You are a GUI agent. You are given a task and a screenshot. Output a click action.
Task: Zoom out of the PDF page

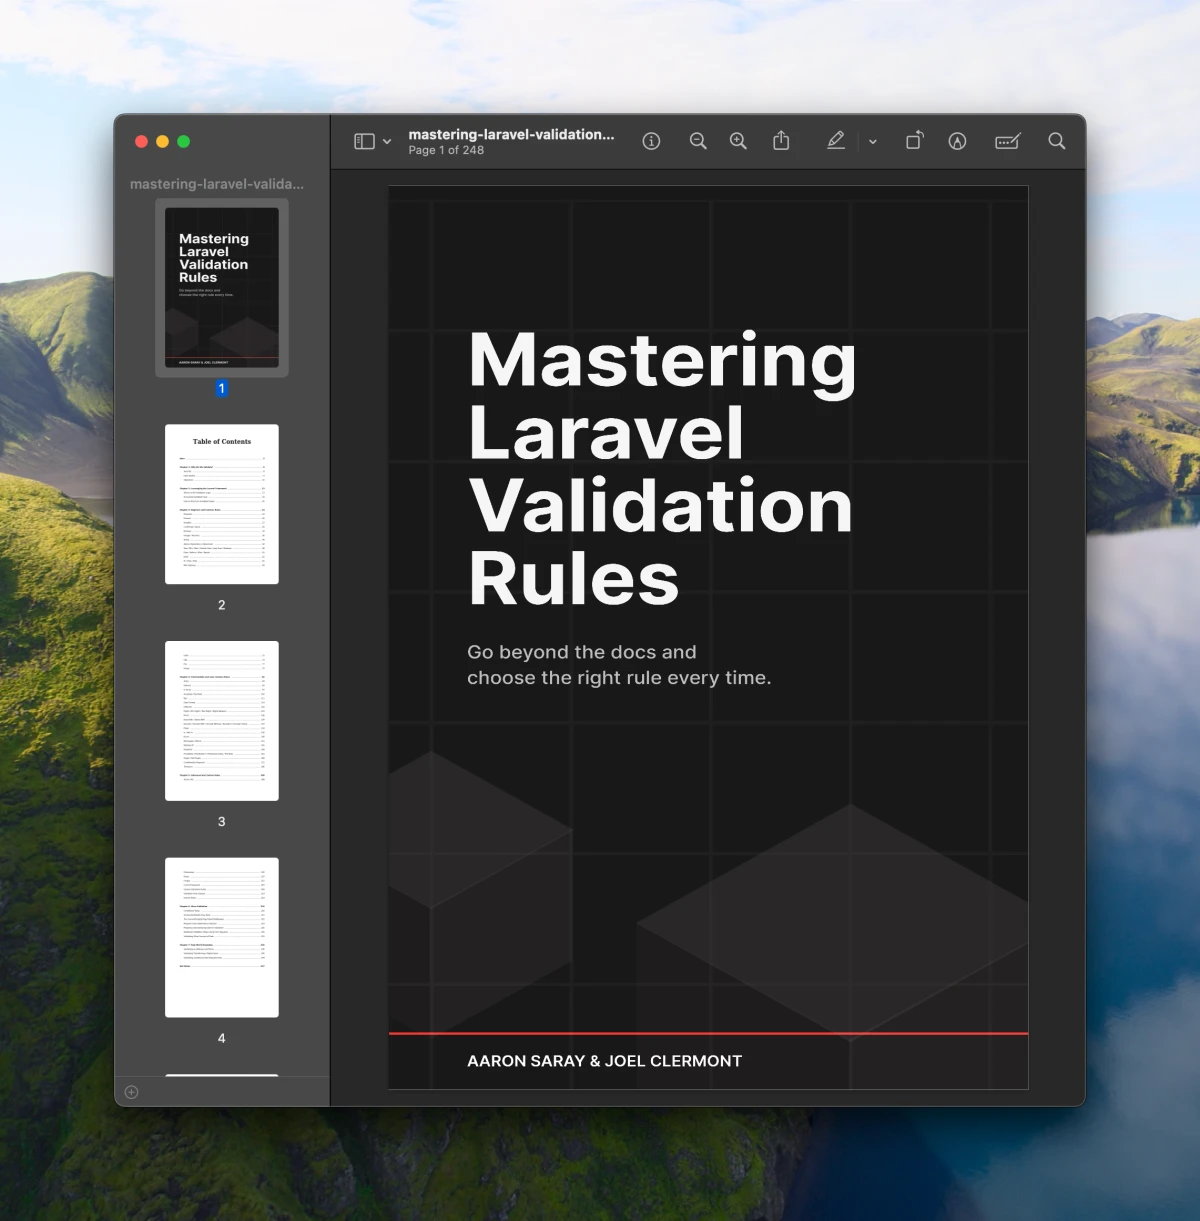(698, 142)
